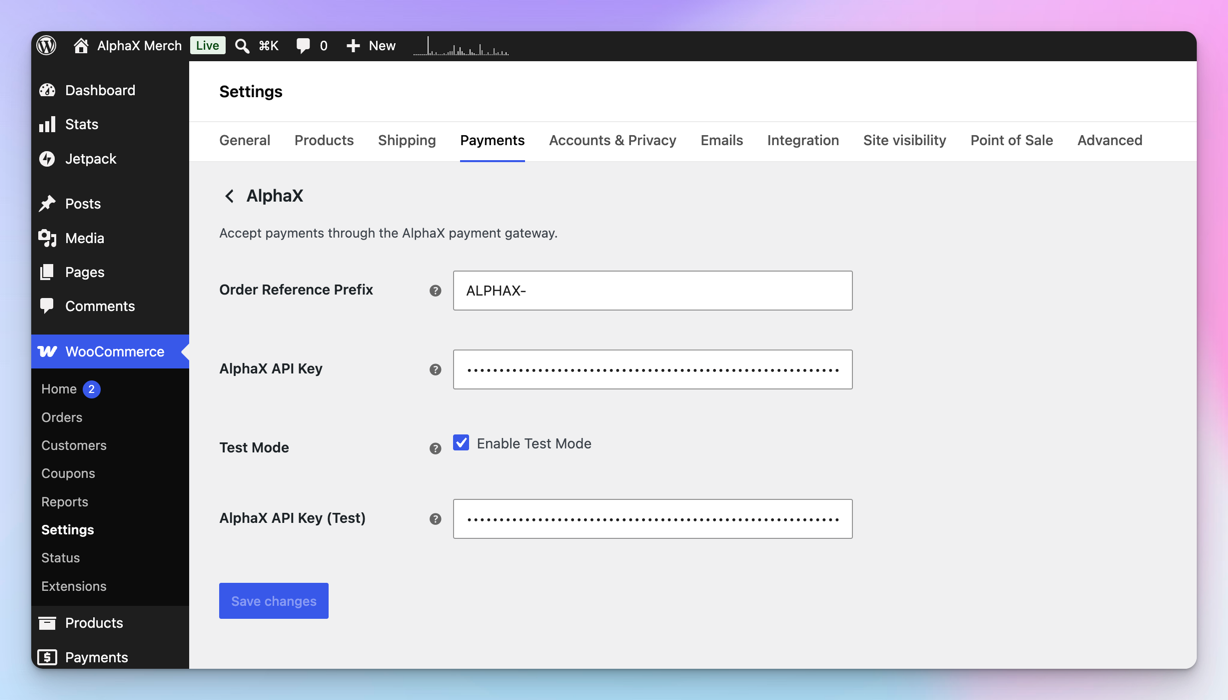Click the home icon beside AlphaX Merch

click(x=81, y=45)
